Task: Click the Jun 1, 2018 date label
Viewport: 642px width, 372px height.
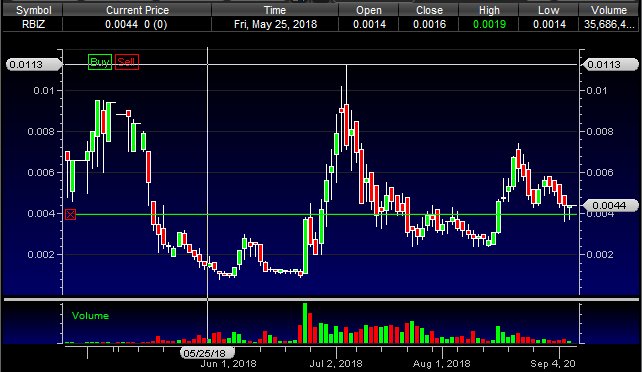Action: 228,363
